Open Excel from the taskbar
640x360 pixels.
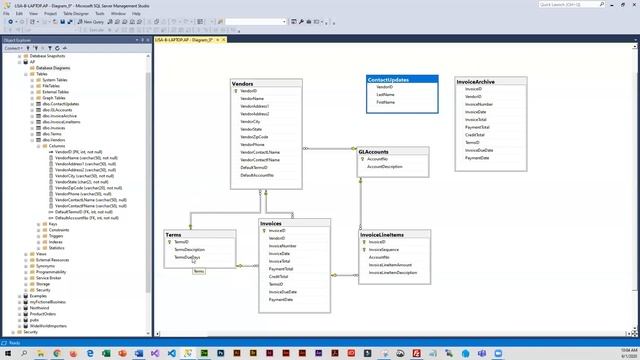coord(106,353)
